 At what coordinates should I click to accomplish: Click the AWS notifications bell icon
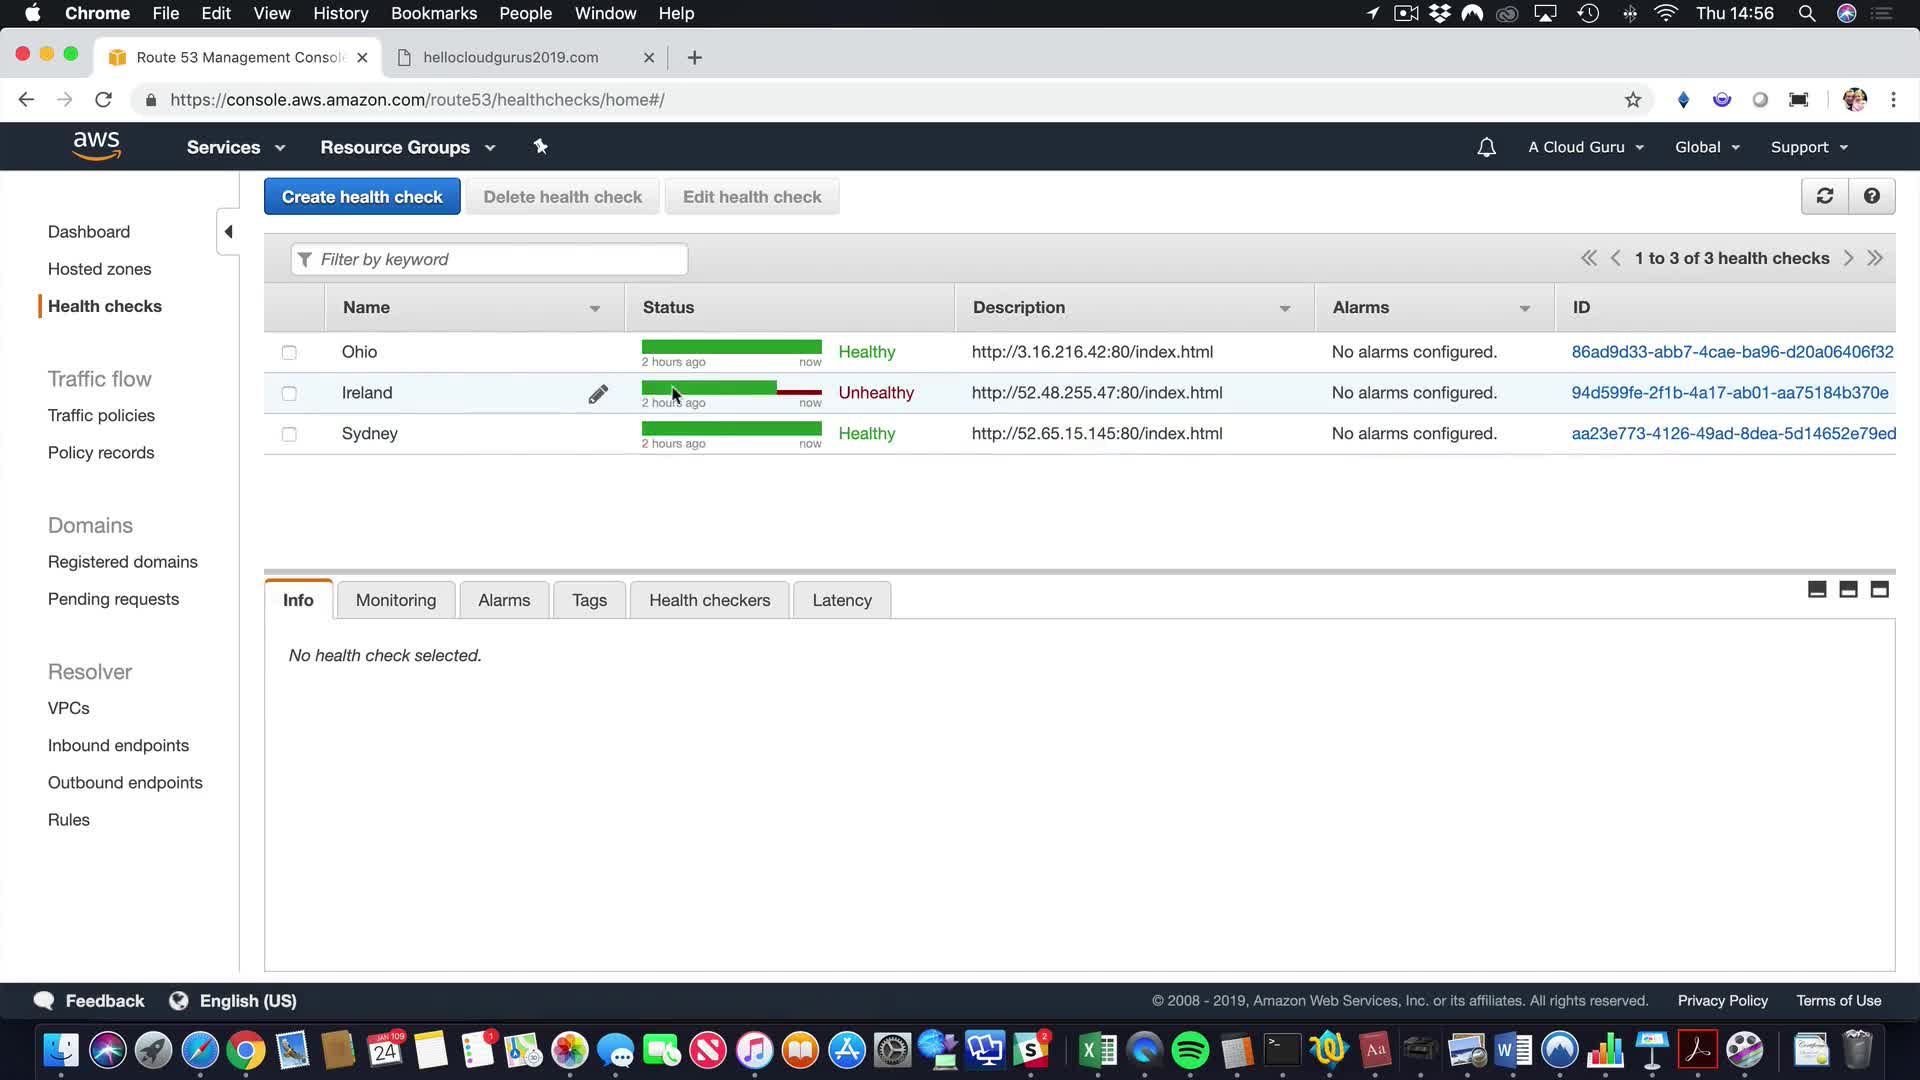point(1486,147)
